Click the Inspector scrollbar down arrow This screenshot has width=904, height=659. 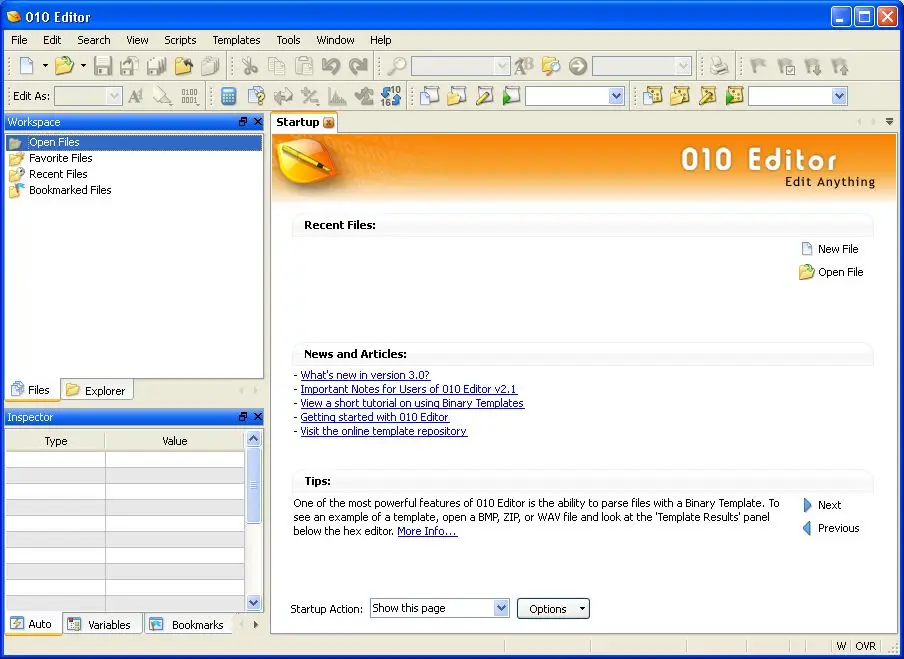pyautogui.click(x=254, y=602)
